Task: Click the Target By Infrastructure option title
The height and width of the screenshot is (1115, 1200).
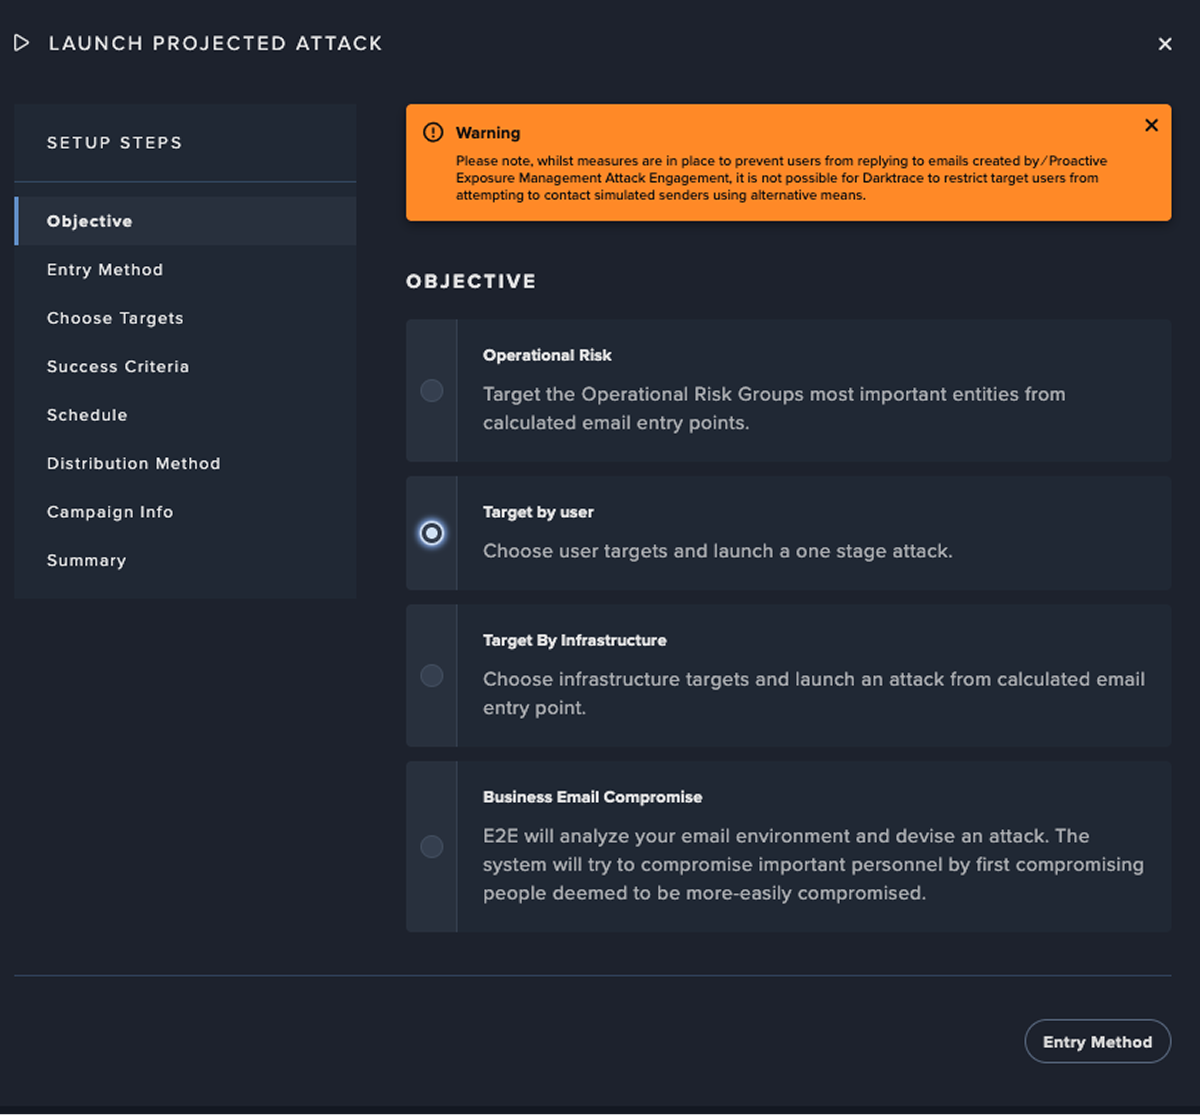Action: tap(574, 640)
